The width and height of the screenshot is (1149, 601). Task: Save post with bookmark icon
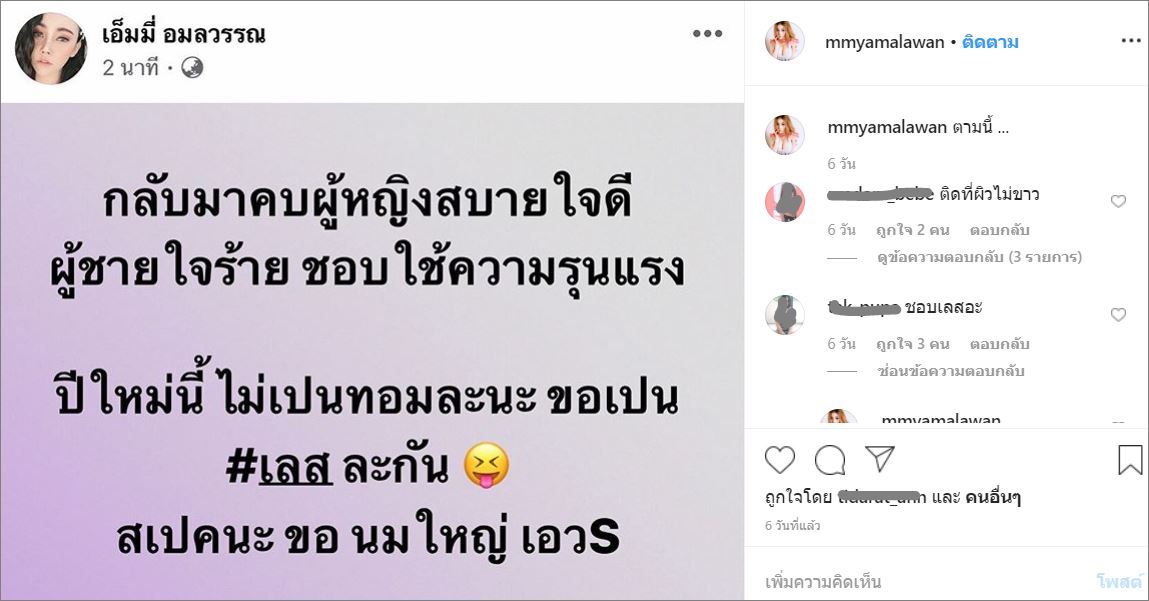tap(1130, 460)
